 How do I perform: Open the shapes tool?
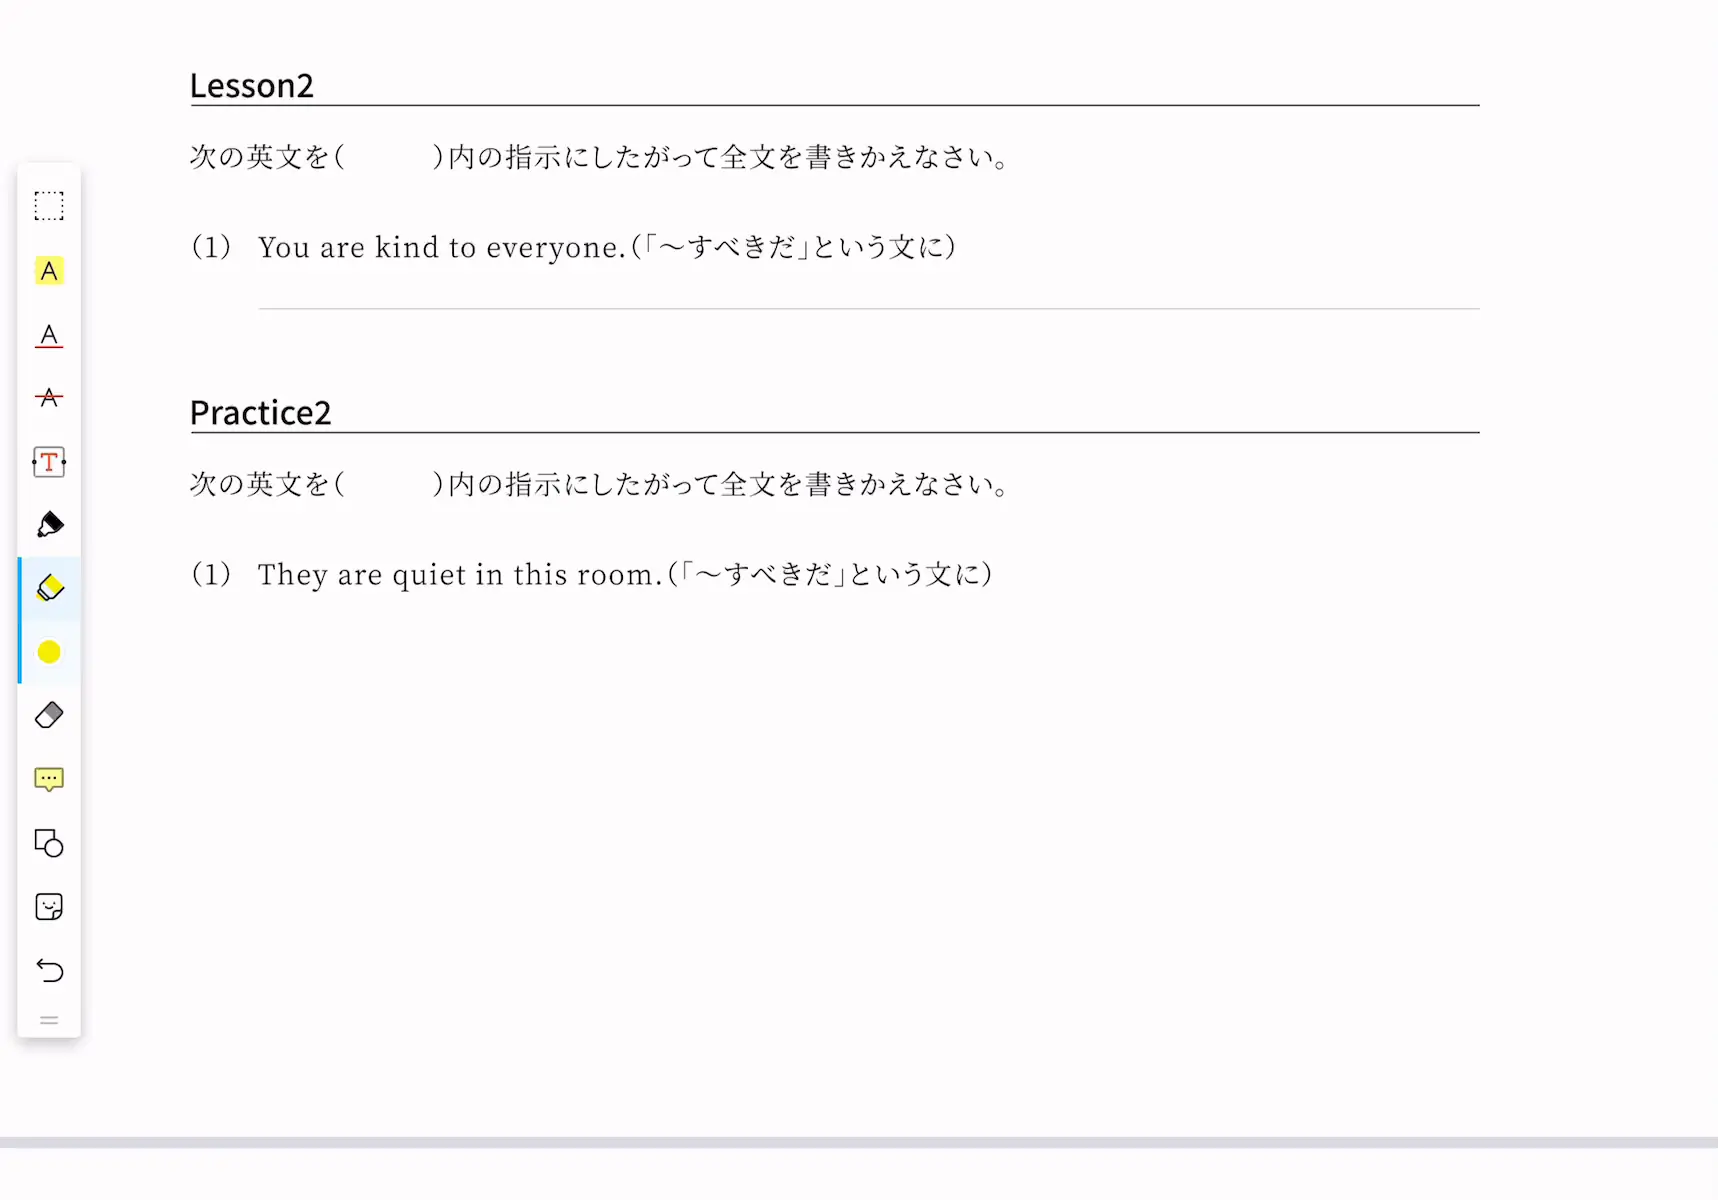click(49, 843)
